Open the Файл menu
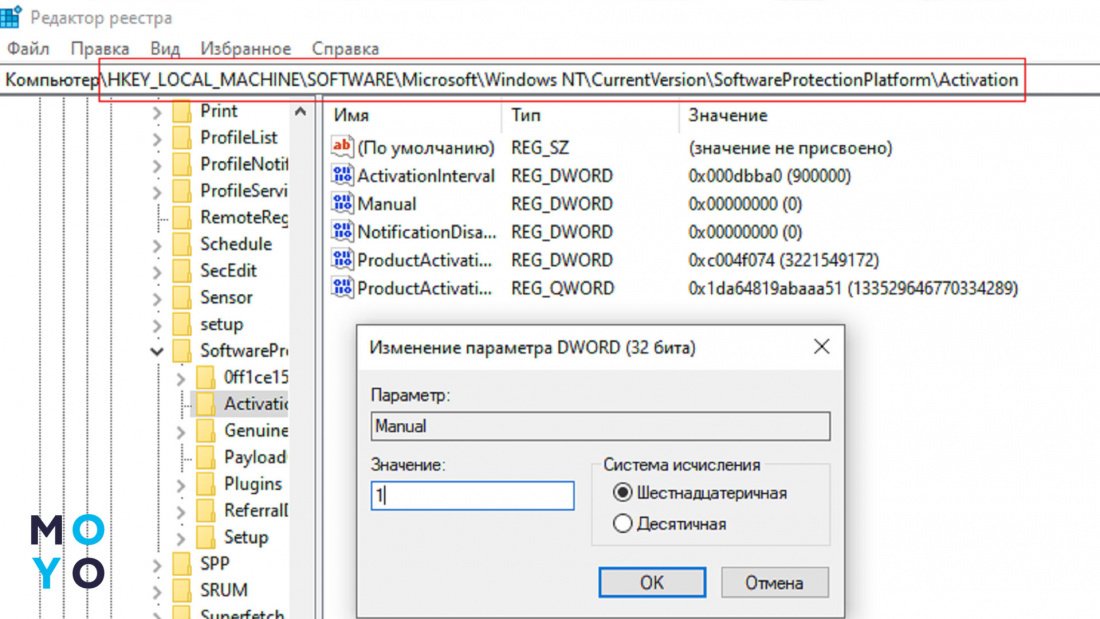1100x619 pixels. click(x=27, y=48)
